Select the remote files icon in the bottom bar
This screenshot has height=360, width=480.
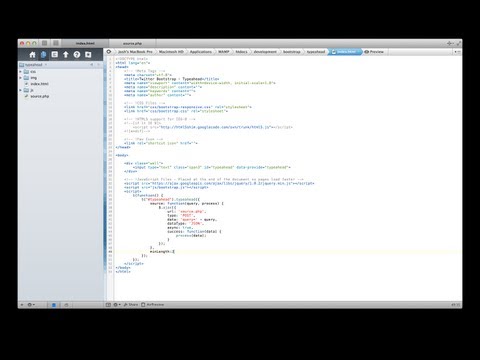[66, 305]
